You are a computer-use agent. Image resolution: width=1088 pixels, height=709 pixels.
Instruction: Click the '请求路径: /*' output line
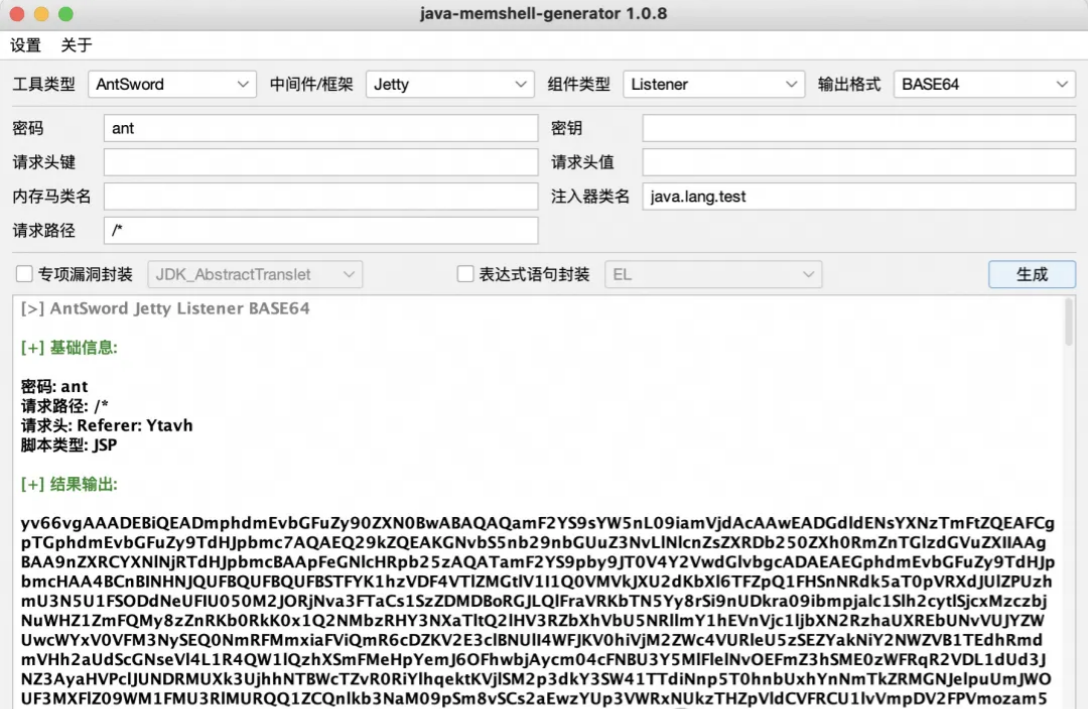pyautogui.click(x=65, y=406)
